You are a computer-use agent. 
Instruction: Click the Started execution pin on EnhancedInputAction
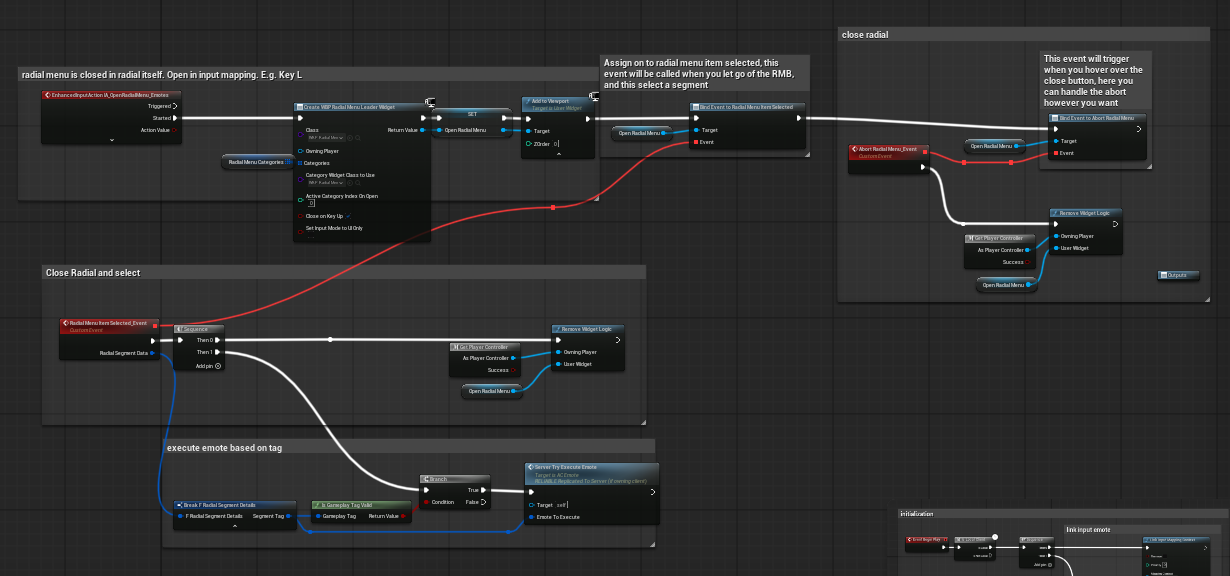pyautogui.click(x=175, y=117)
